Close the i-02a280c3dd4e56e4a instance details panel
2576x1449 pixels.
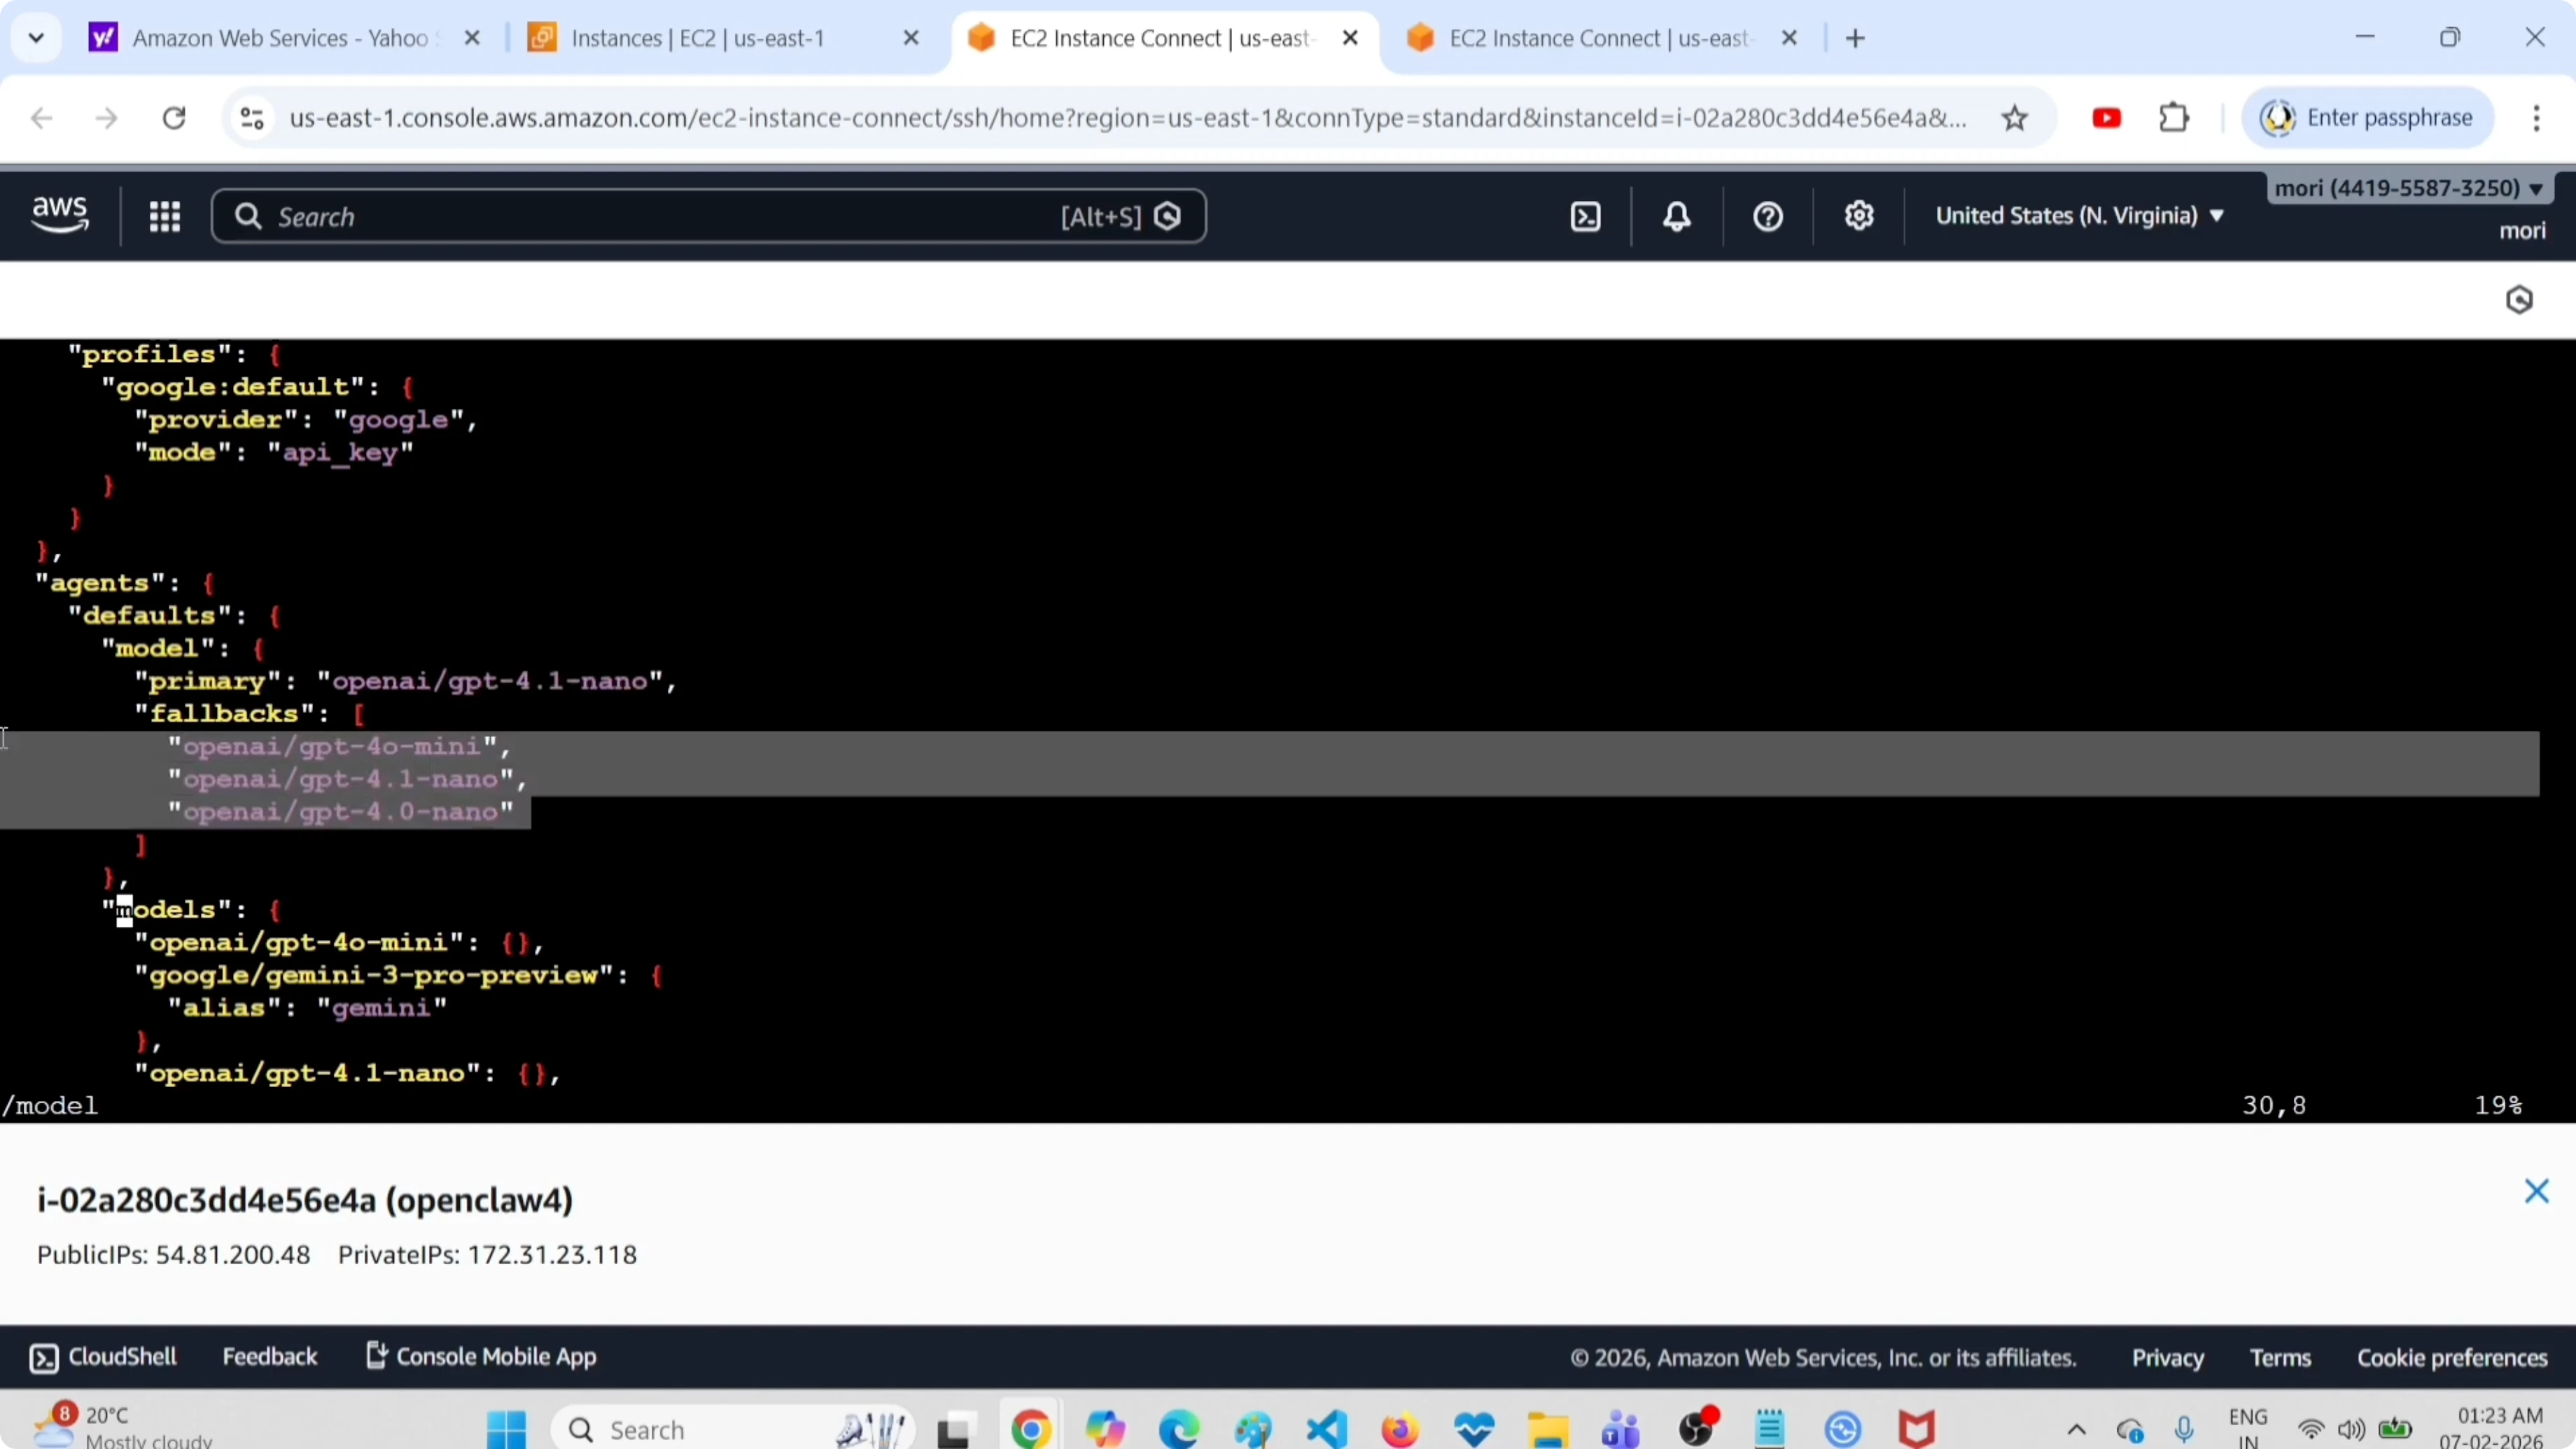2537,1191
